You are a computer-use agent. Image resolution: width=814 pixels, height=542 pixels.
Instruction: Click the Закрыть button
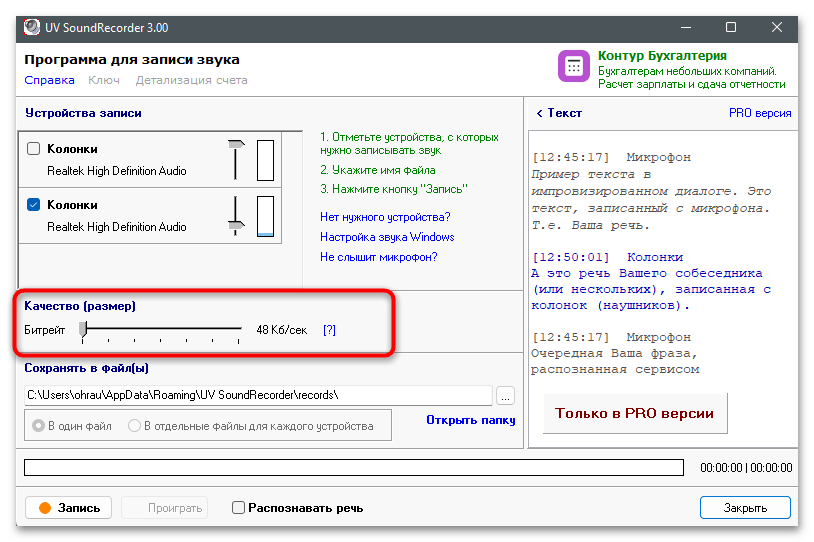click(x=745, y=508)
